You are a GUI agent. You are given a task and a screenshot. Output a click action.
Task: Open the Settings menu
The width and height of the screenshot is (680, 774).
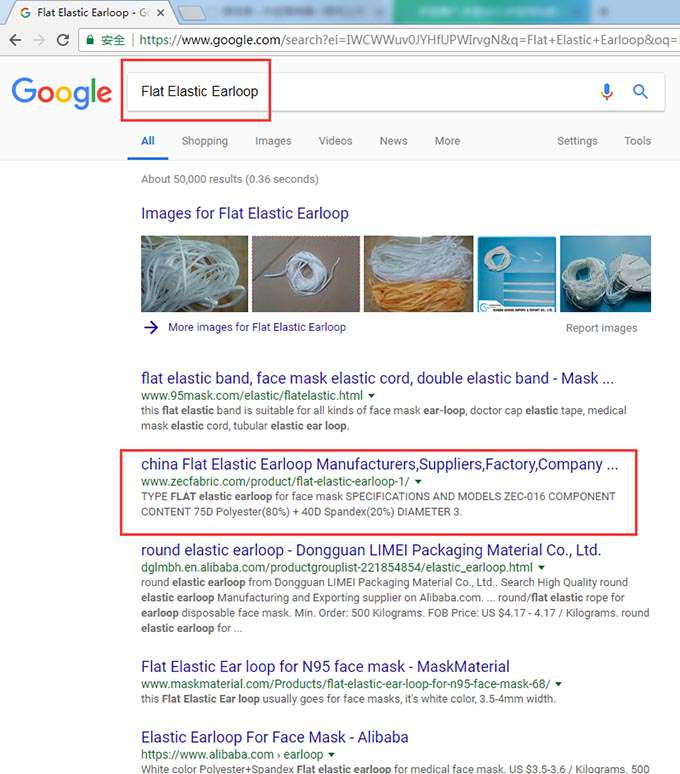(x=577, y=141)
